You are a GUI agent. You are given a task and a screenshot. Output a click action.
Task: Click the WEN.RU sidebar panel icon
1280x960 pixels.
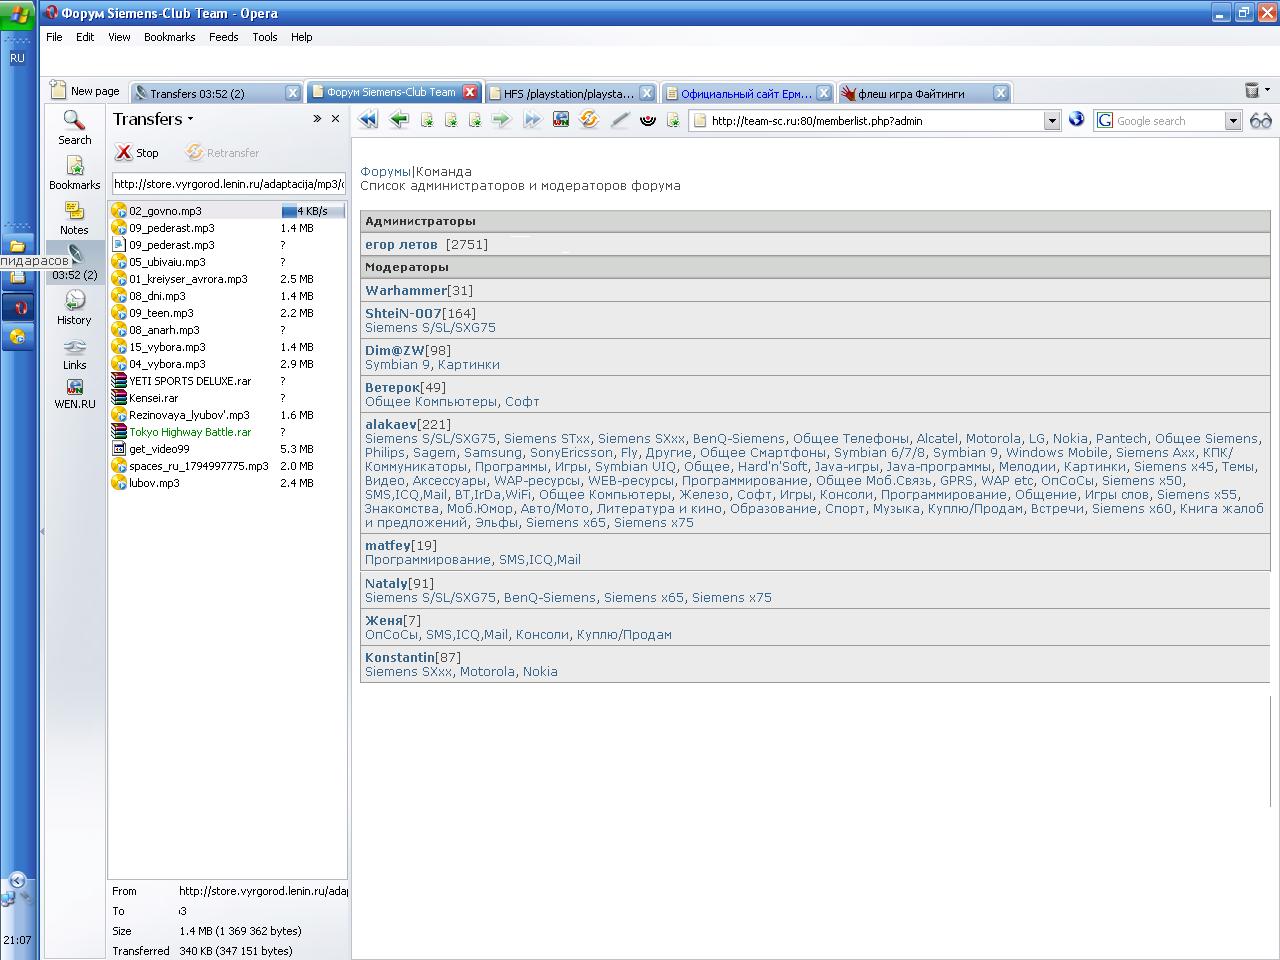[x=74, y=393]
